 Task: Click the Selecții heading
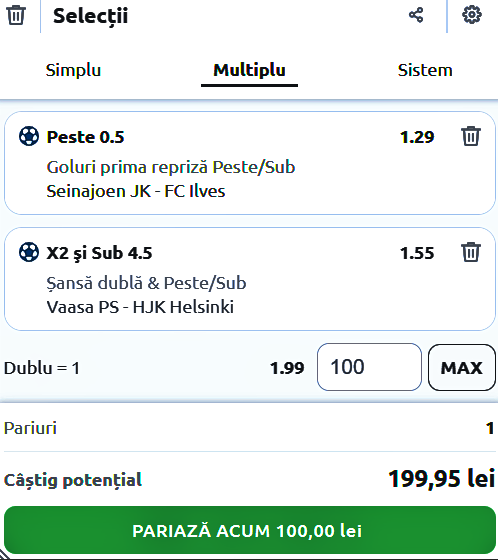tap(90, 16)
